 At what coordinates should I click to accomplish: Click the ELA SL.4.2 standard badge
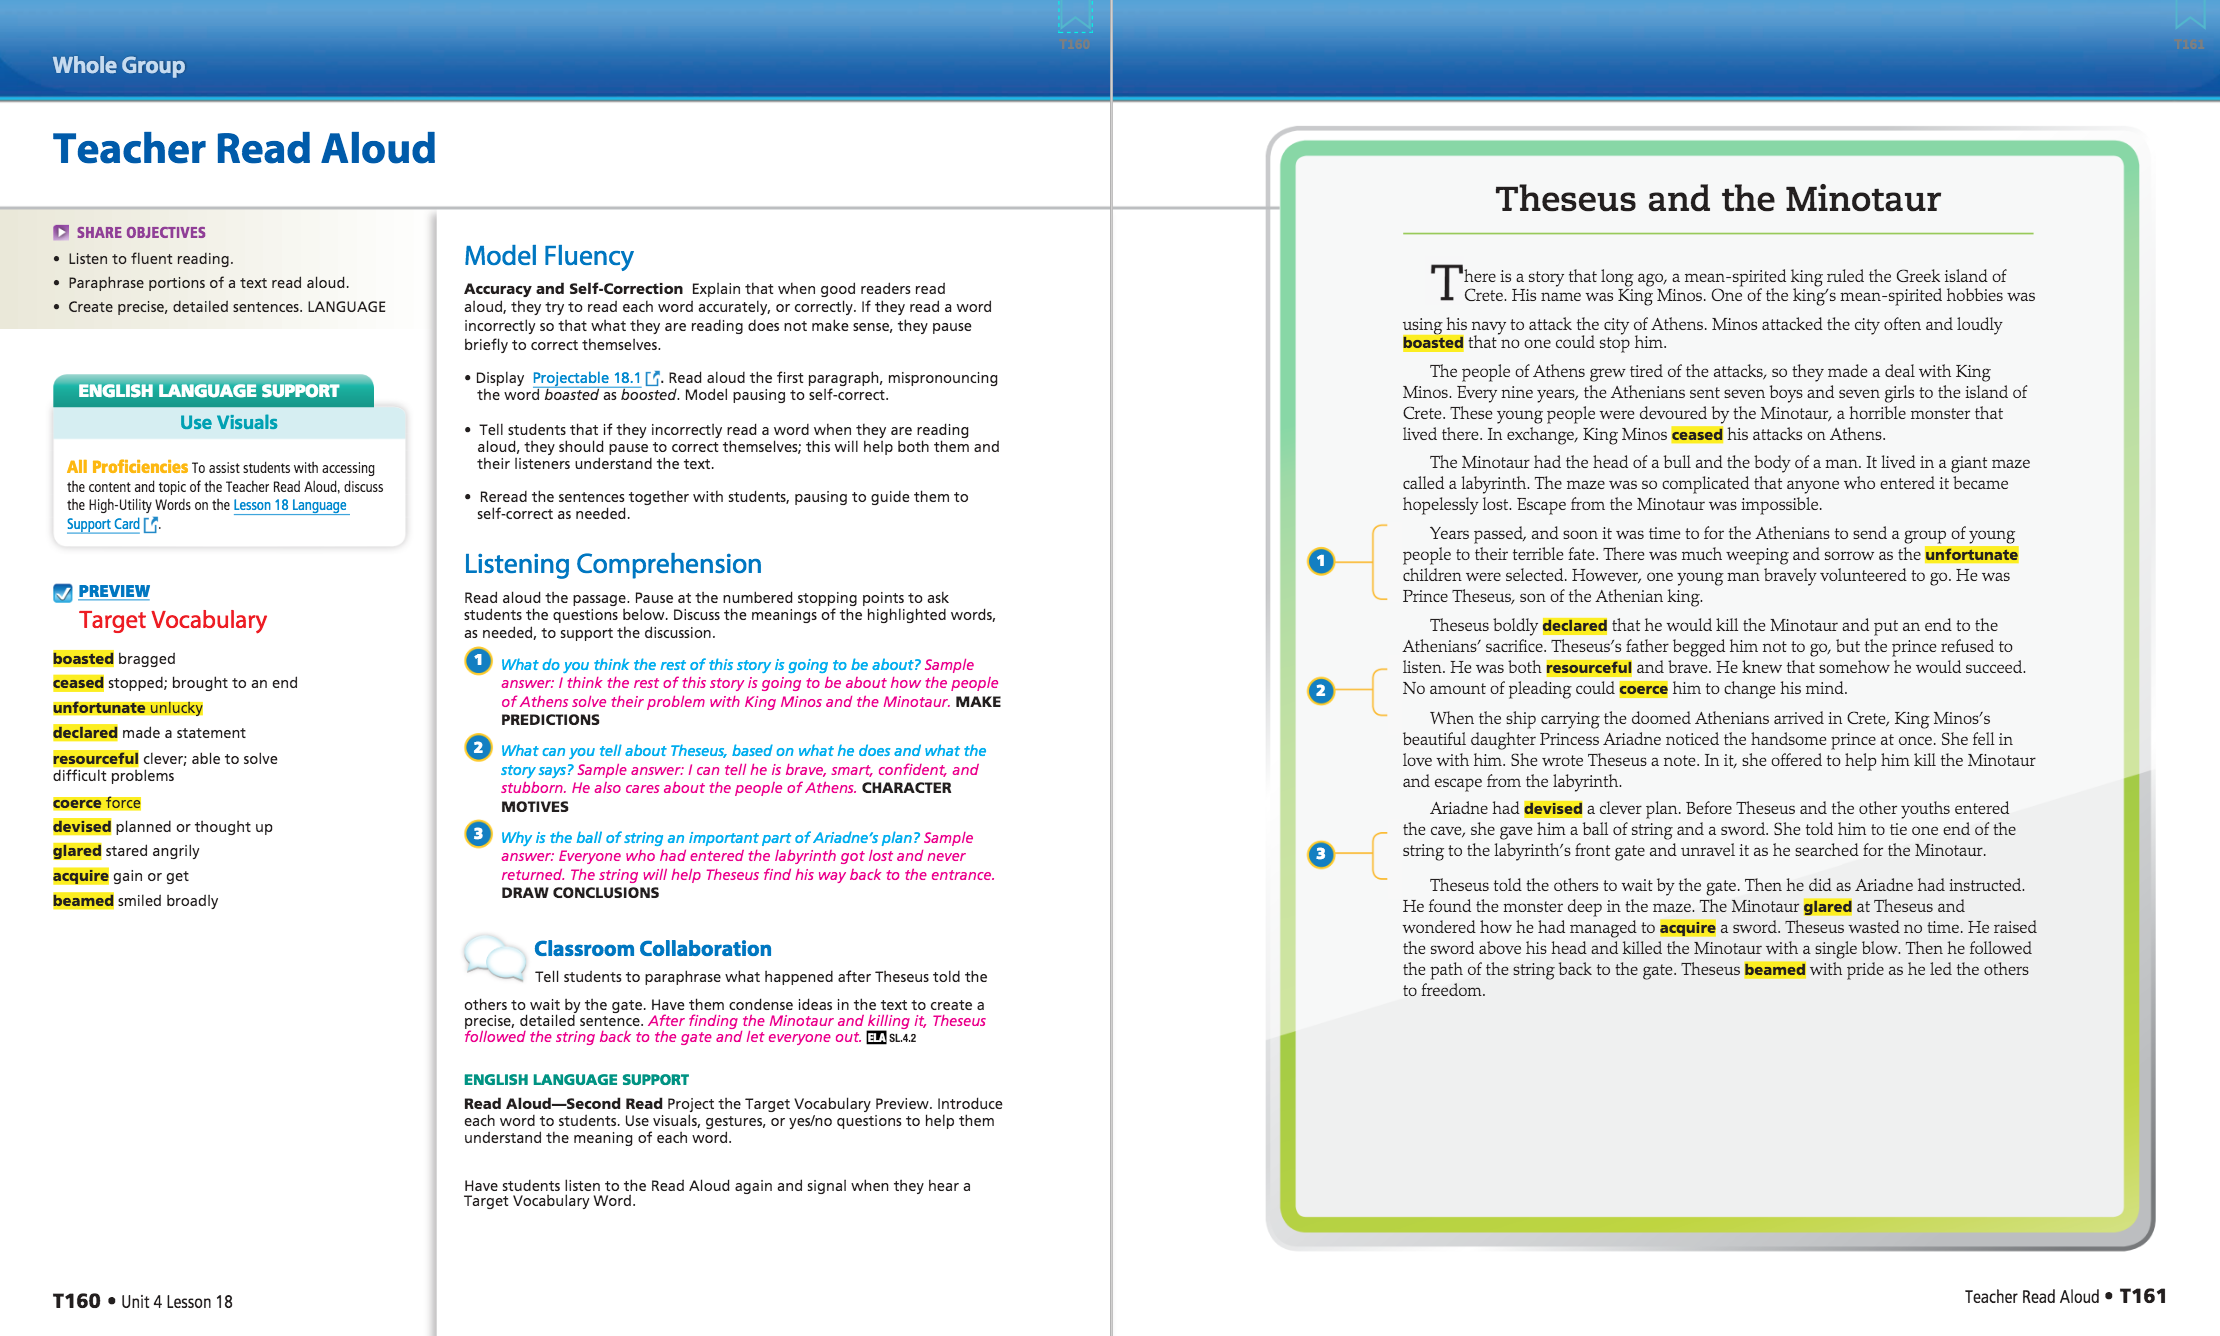tap(891, 1038)
